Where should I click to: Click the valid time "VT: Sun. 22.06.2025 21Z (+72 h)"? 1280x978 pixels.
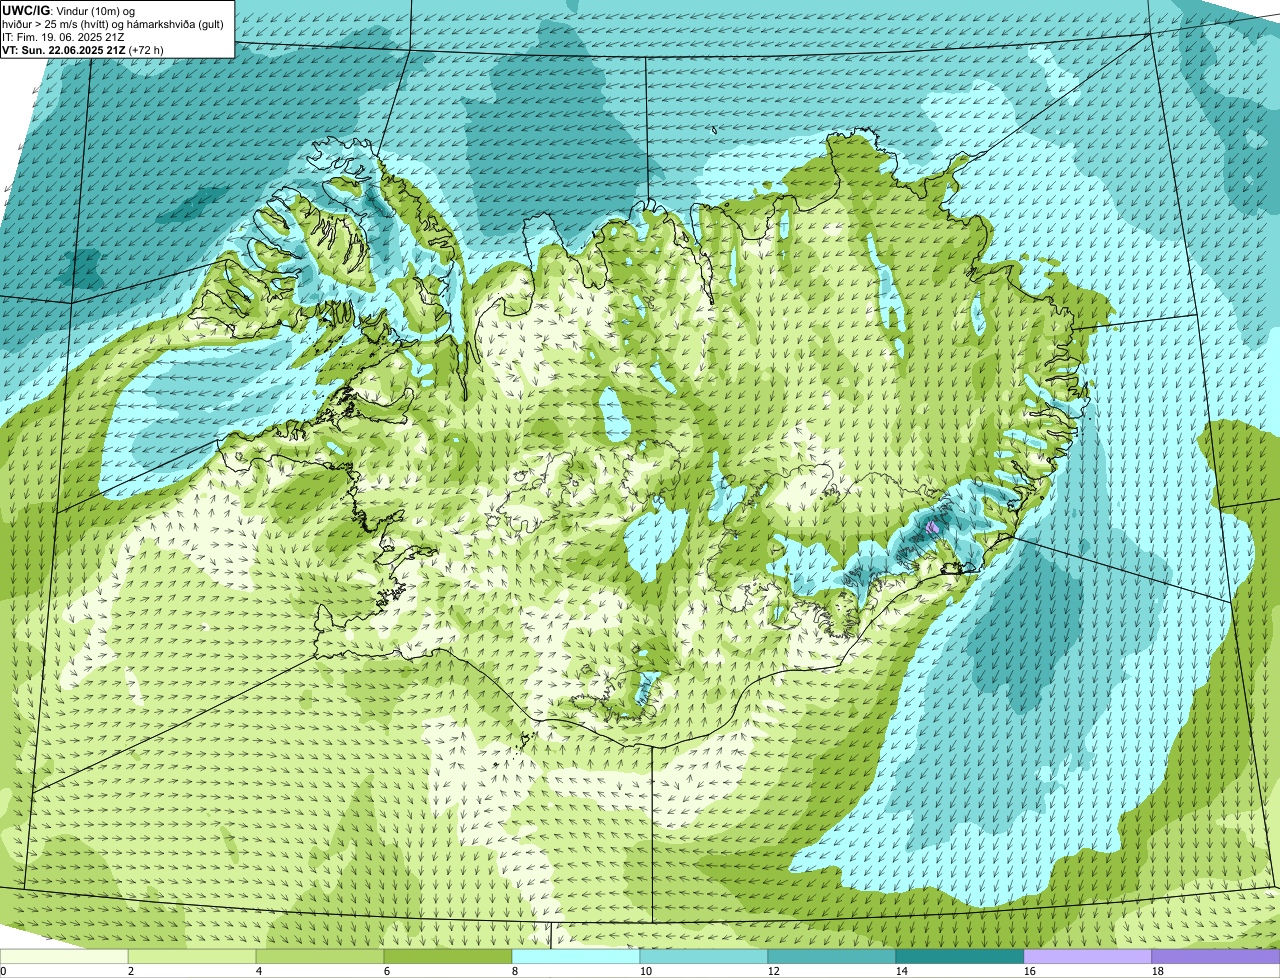84,49
